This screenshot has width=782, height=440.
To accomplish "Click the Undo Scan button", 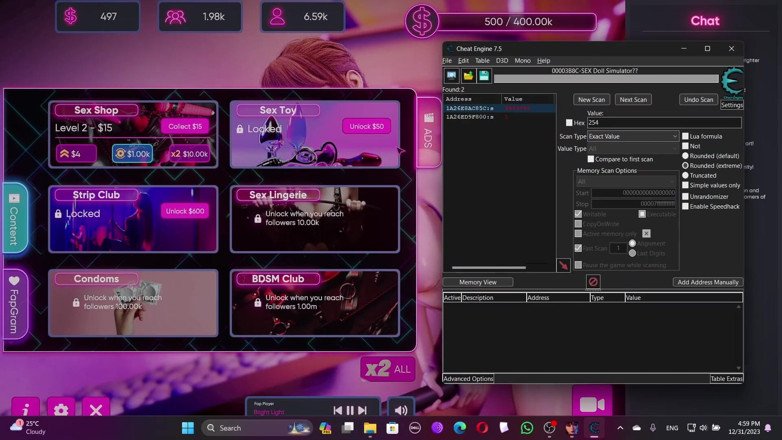I will [x=698, y=99].
